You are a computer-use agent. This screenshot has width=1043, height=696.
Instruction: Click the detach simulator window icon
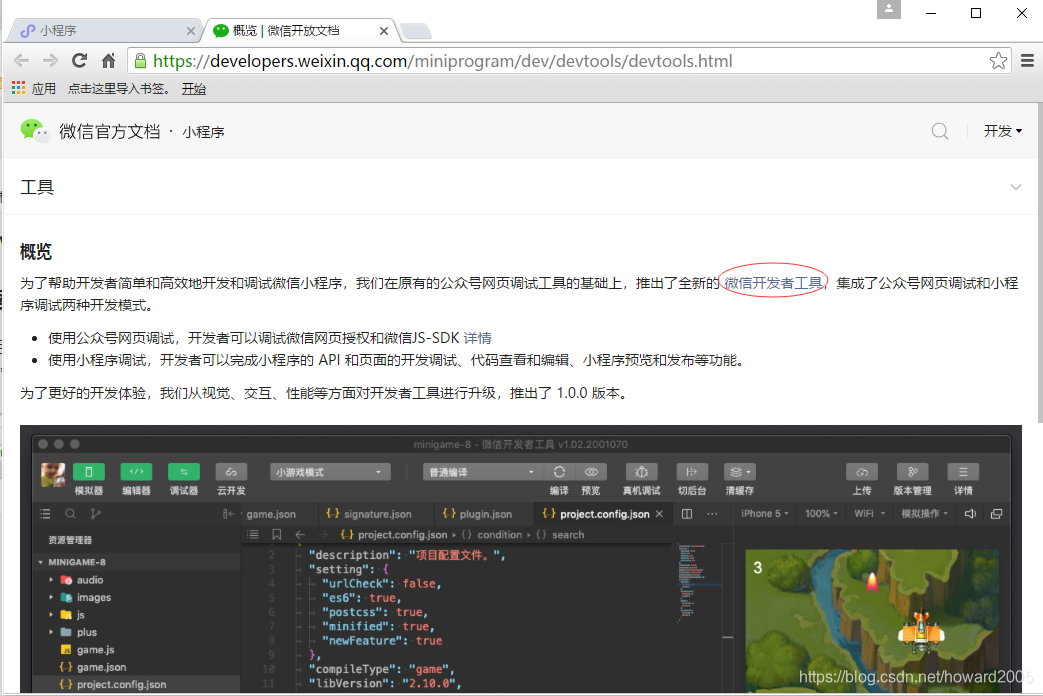[x=996, y=514]
